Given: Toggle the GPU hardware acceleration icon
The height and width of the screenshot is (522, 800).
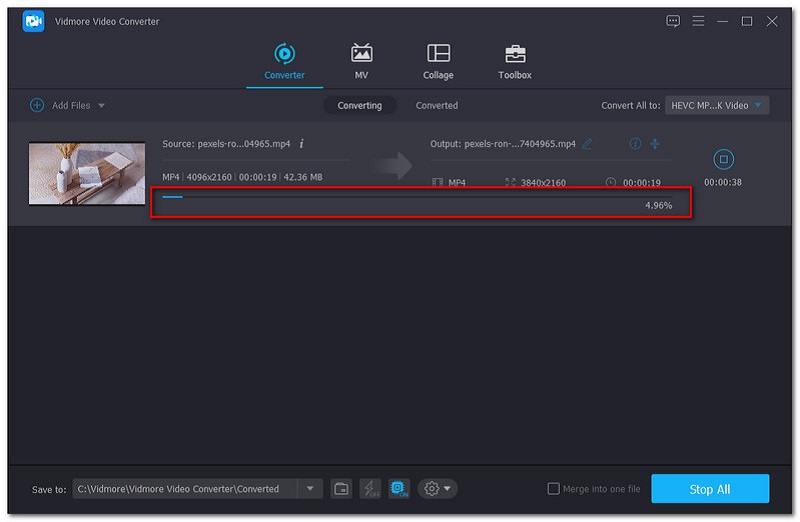Looking at the screenshot, I should tap(399, 489).
